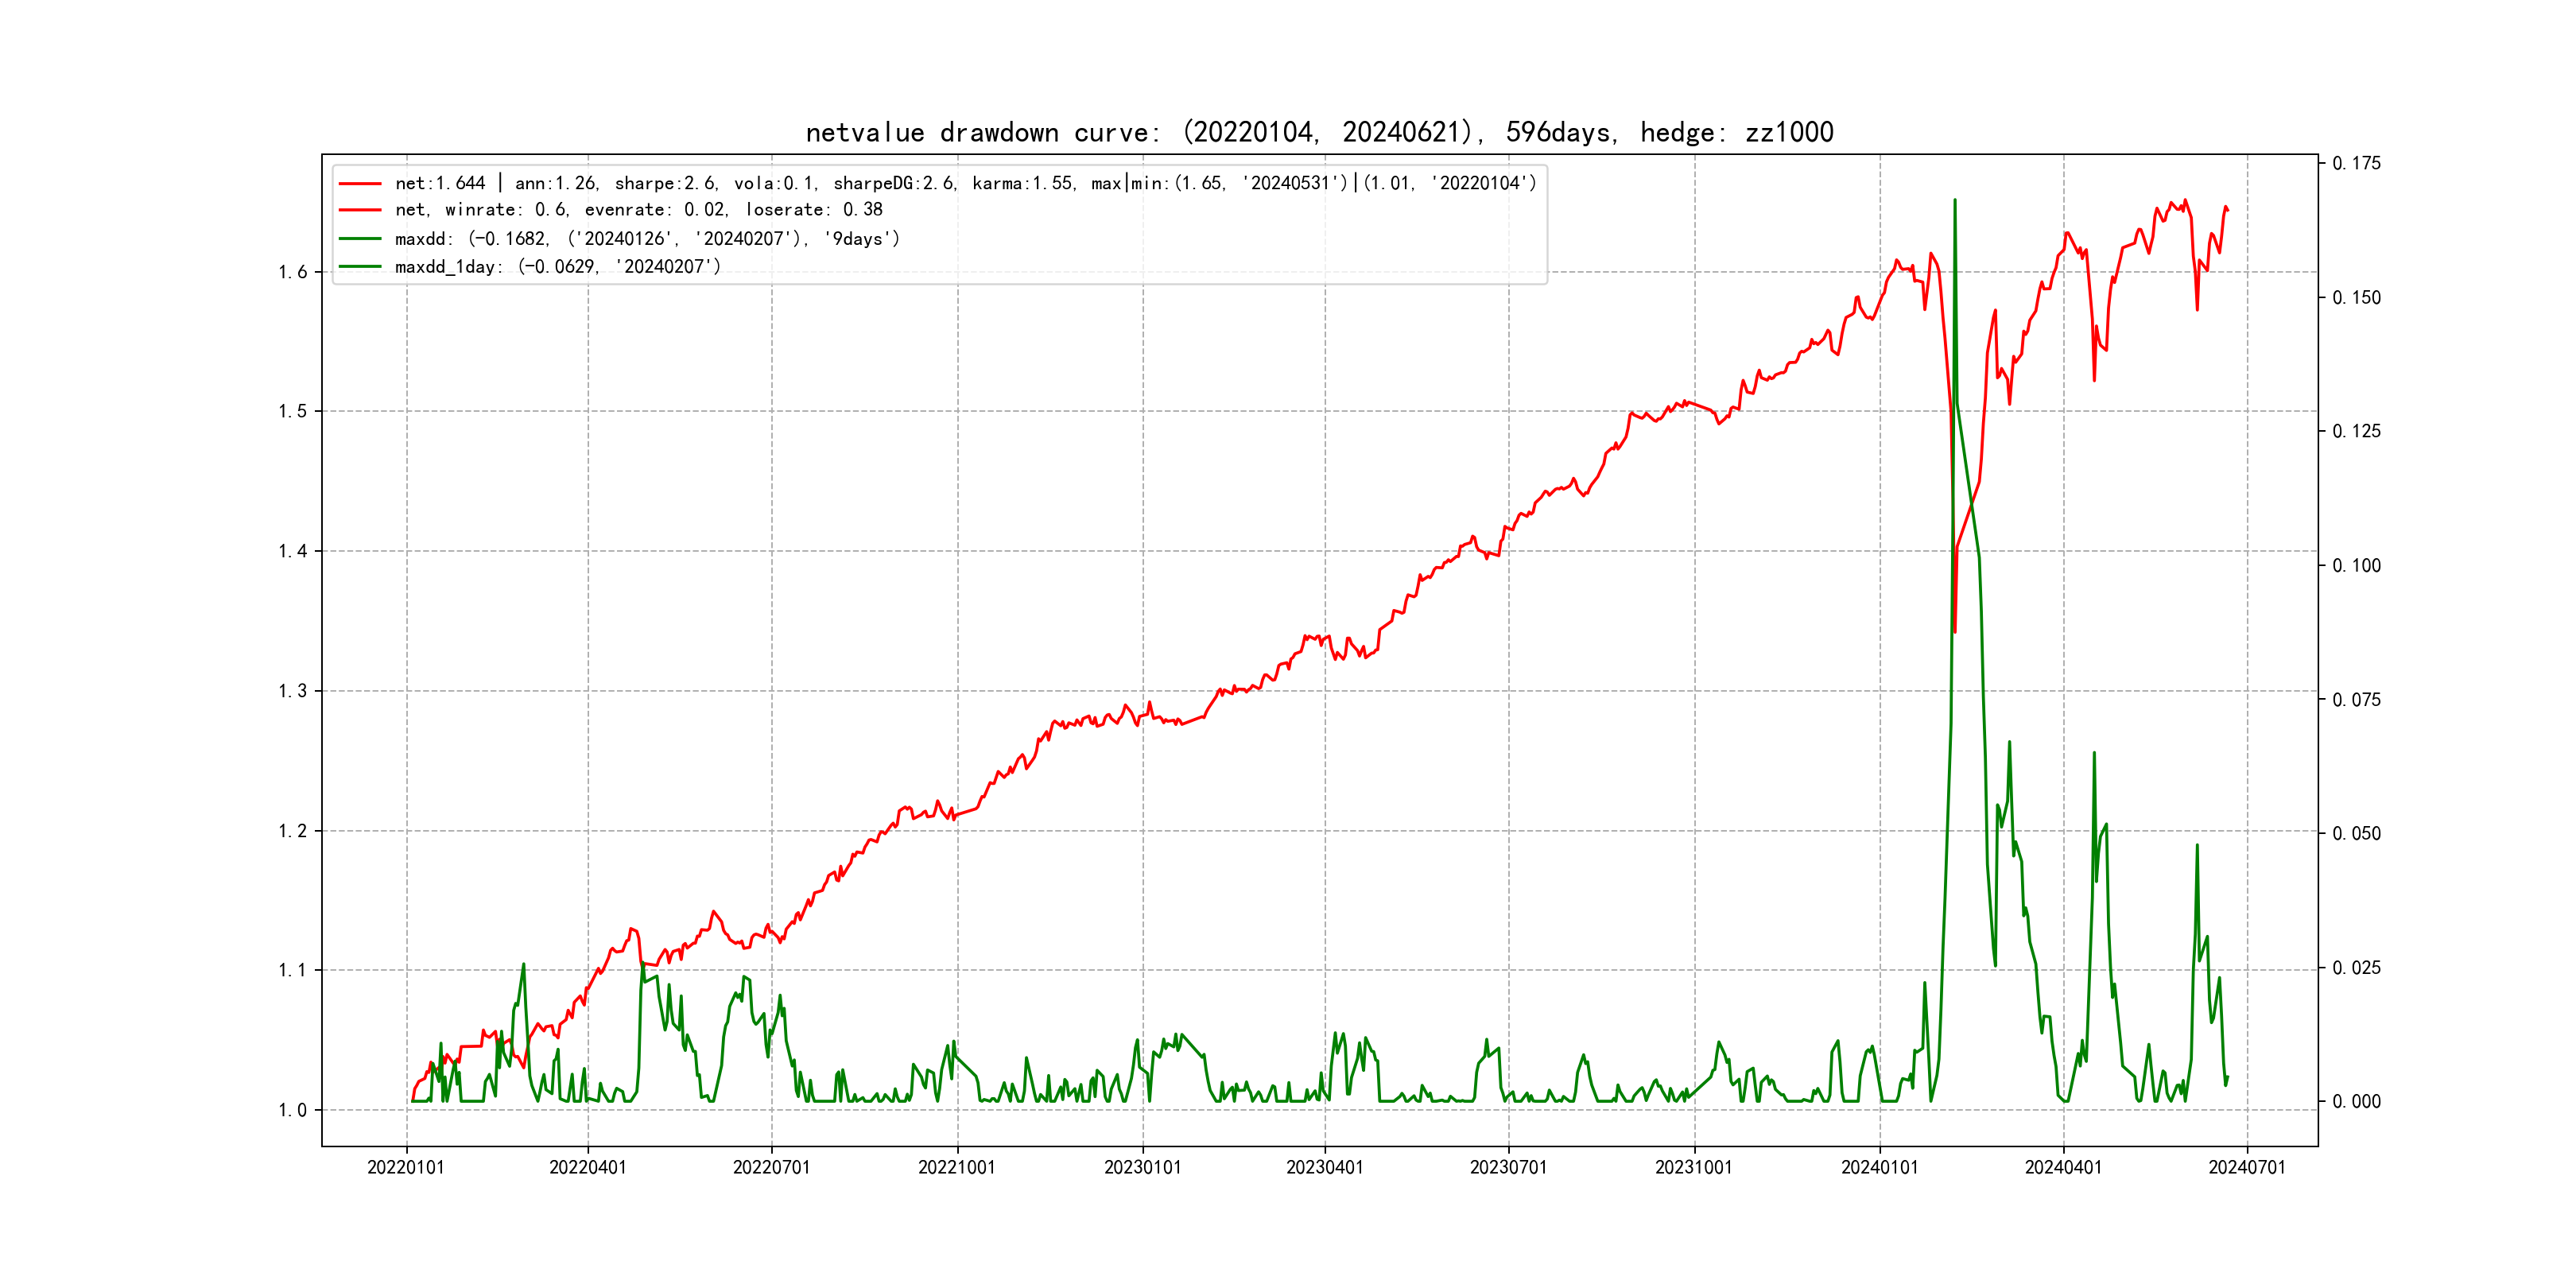Click the 1.0 left y-axis tick label

click(293, 1110)
